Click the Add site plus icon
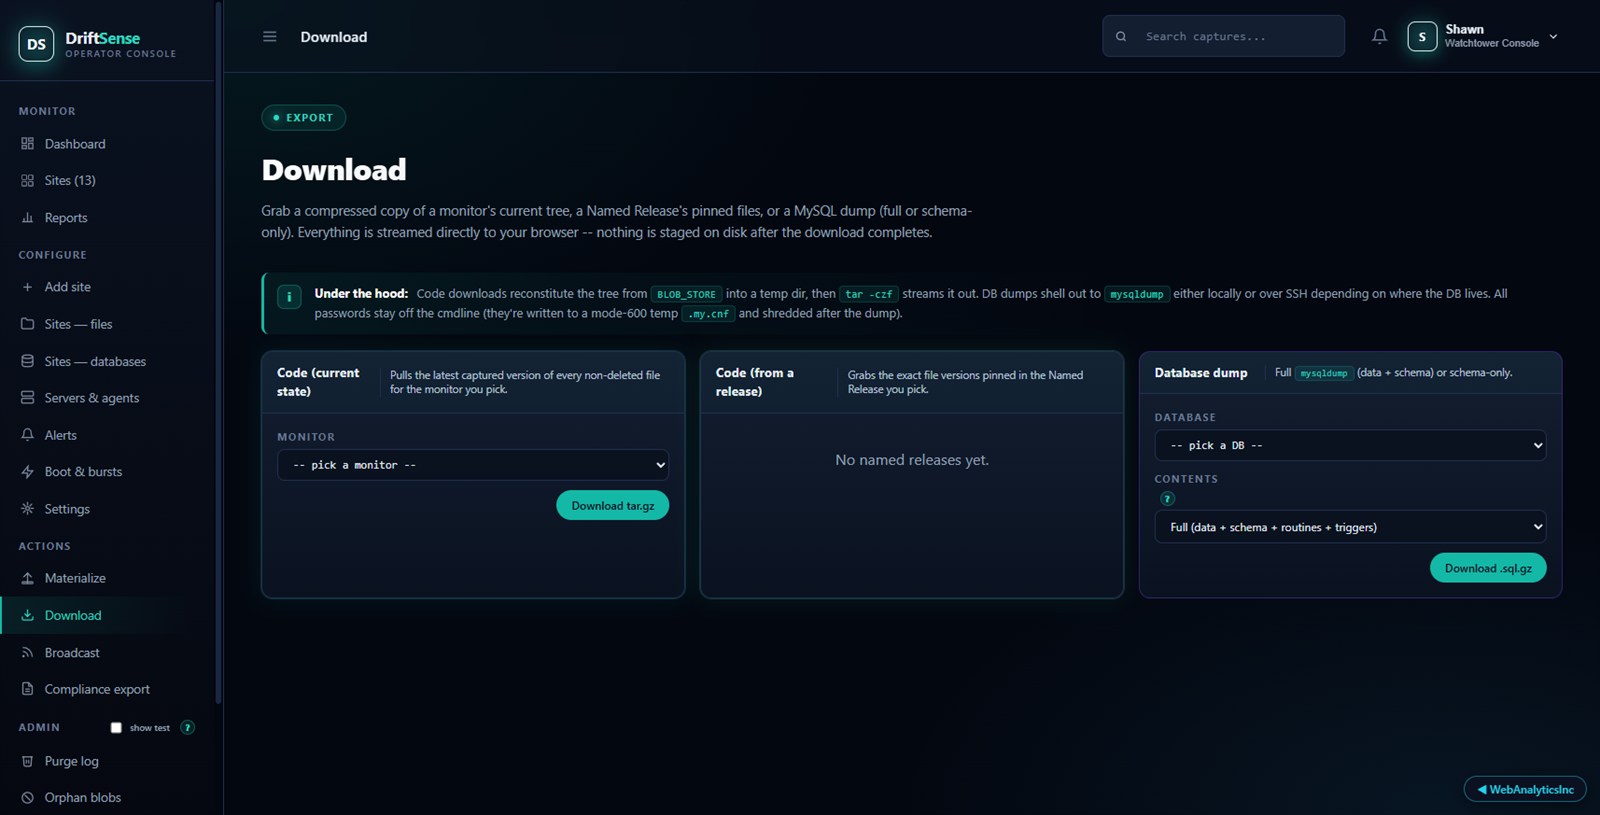This screenshot has width=1600, height=815. pyautogui.click(x=27, y=287)
